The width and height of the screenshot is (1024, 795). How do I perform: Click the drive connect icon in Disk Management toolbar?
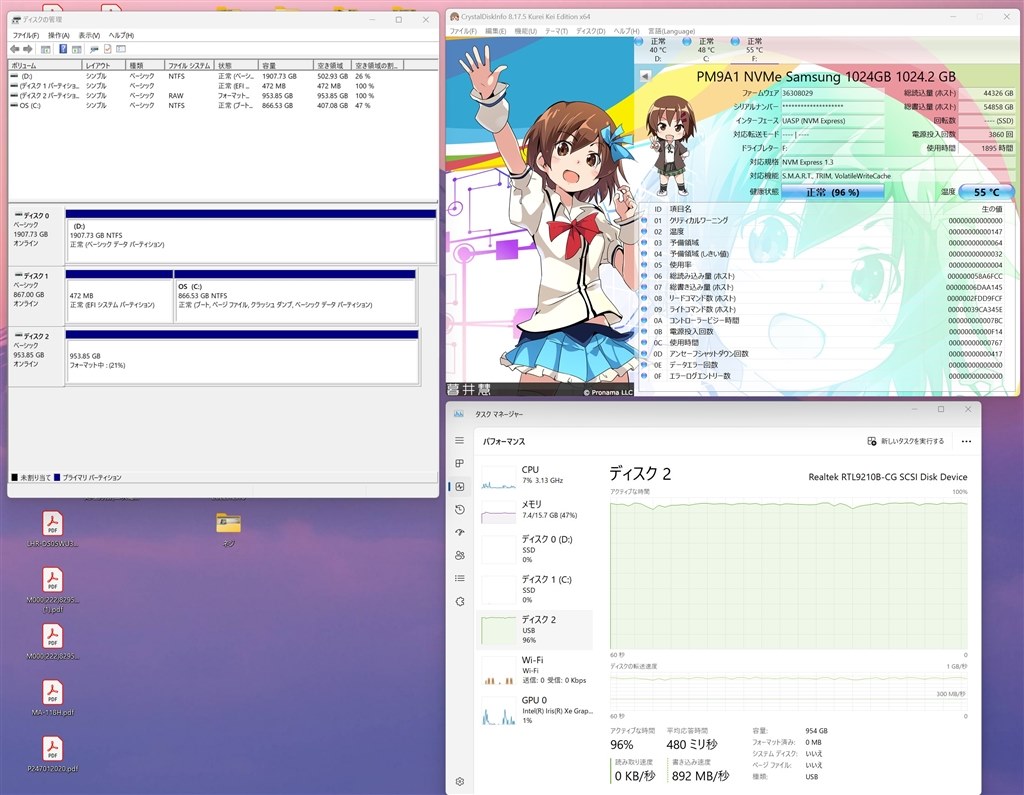94,49
